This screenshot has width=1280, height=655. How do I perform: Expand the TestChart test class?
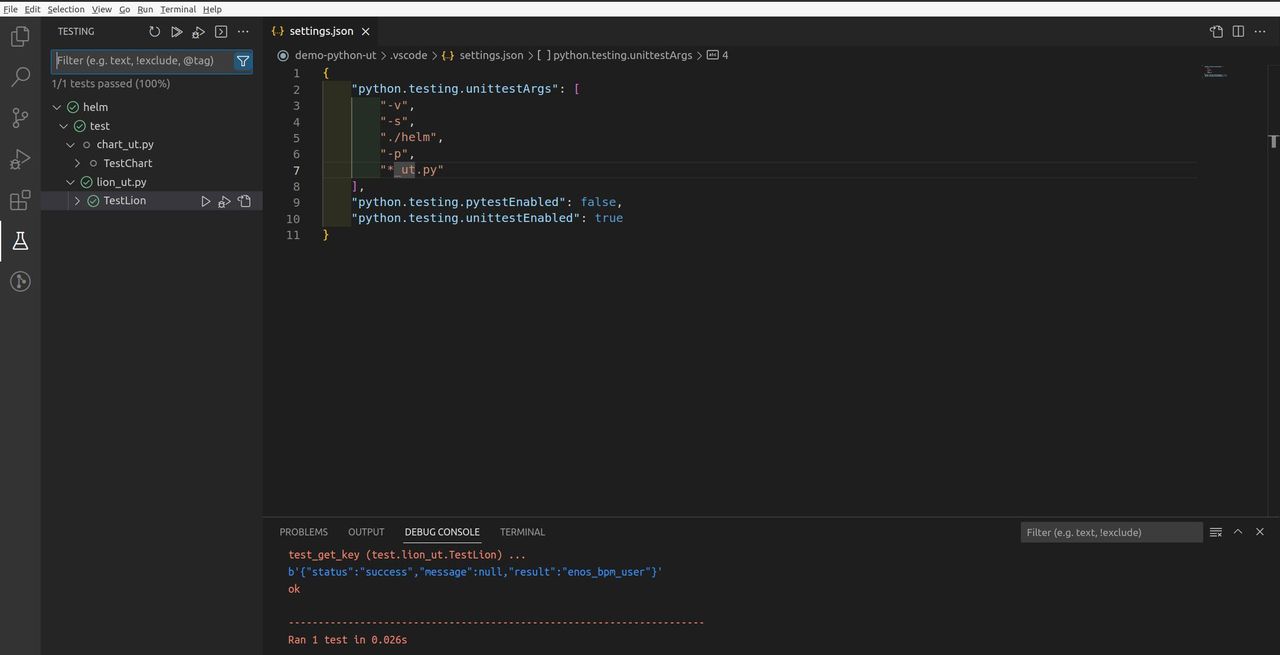[77, 163]
